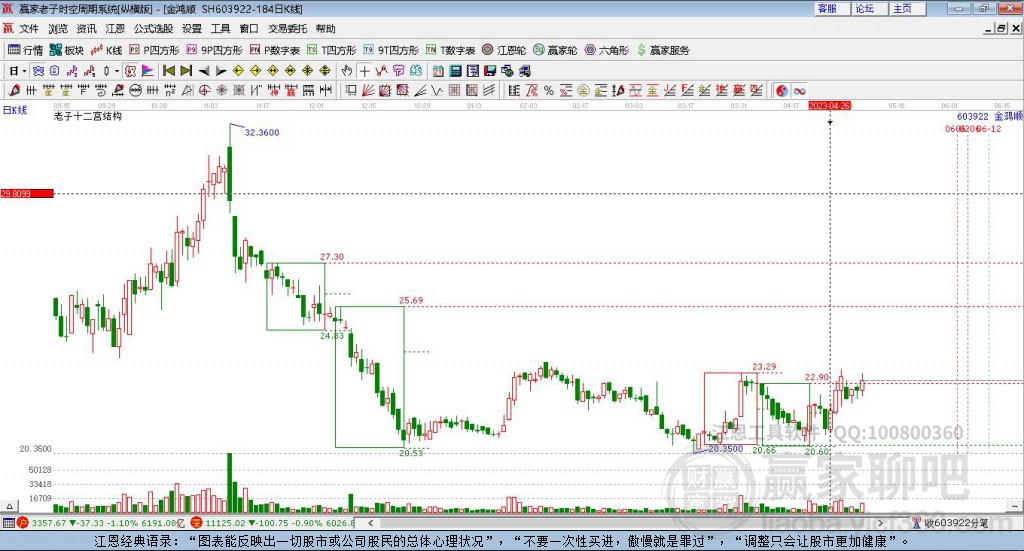This screenshot has height=551, width=1024.
Task: Click the calculator icon in toolbar
Action: click(455, 71)
